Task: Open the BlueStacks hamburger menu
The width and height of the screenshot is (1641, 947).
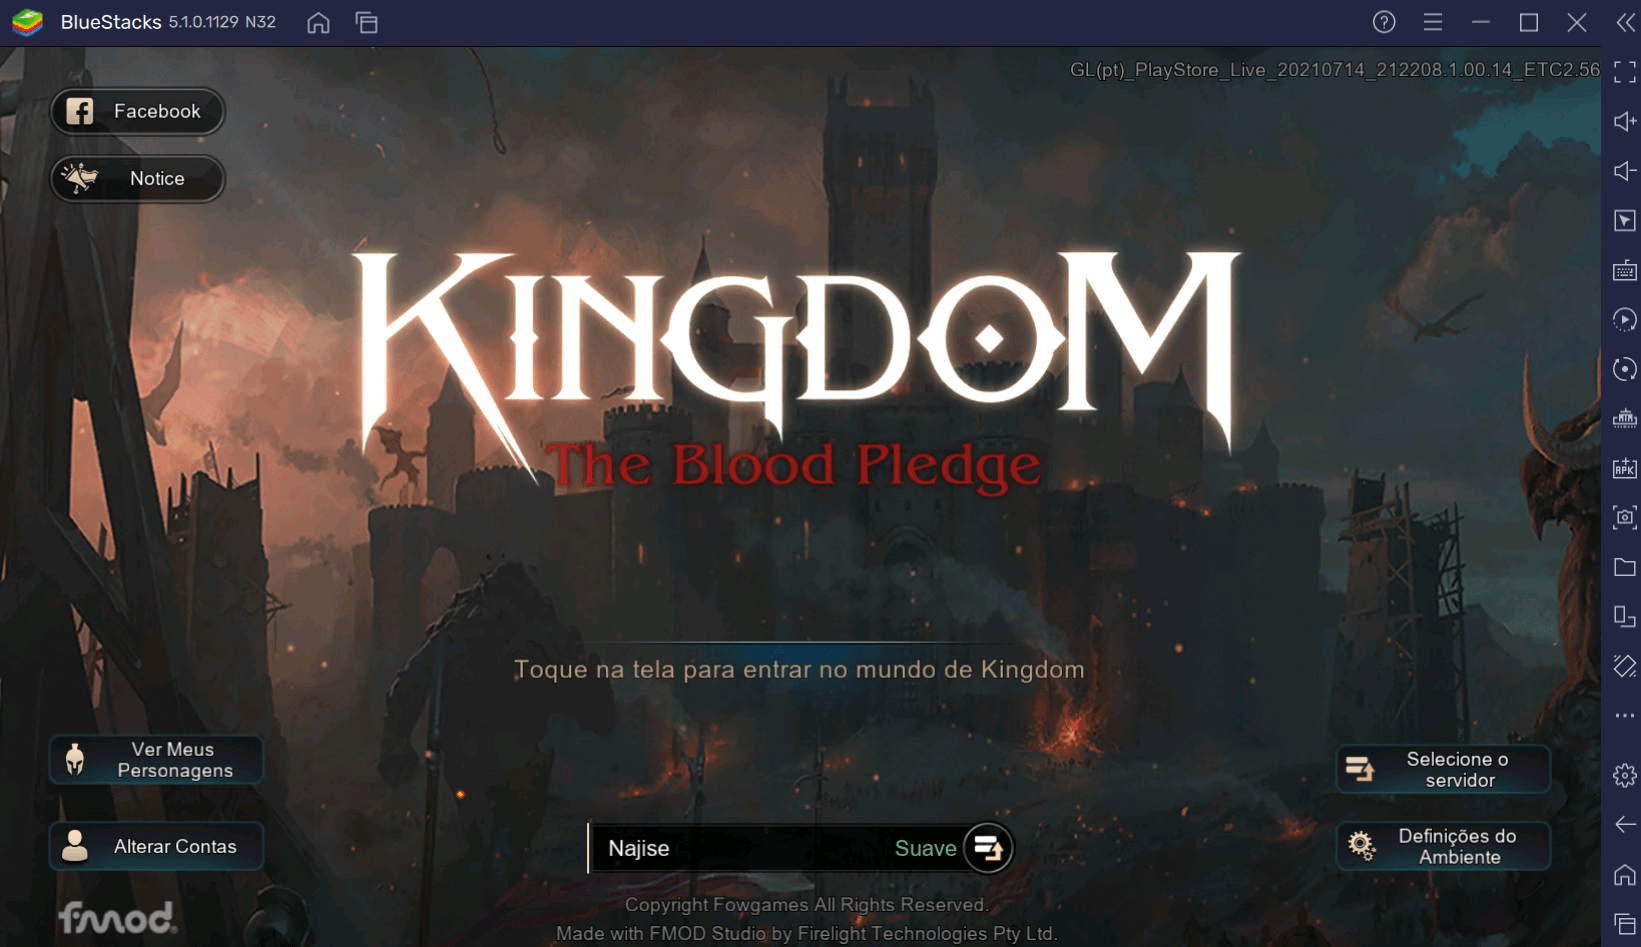Action: 1433,22
